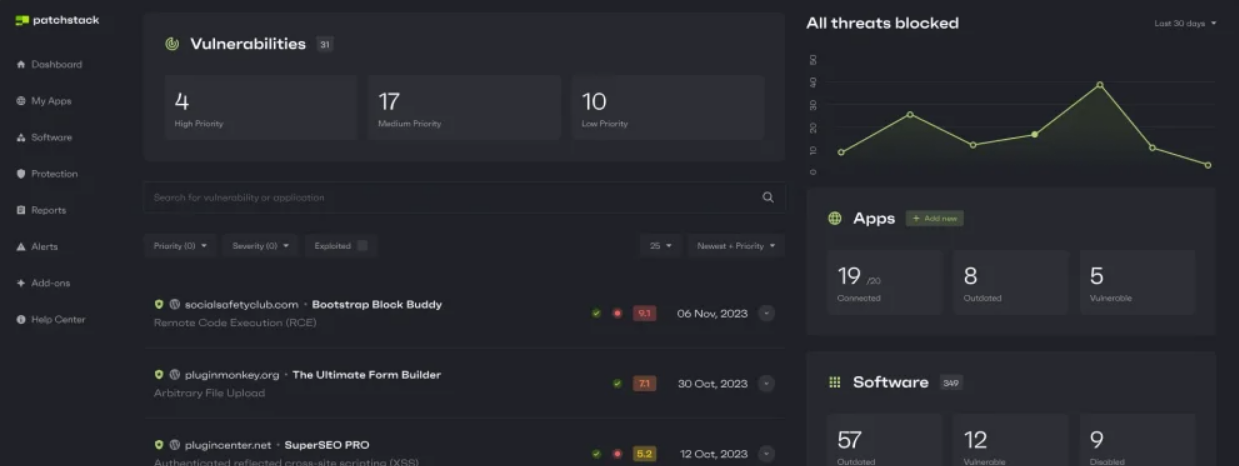Click the Dashboard home icon in the sidebar

point(21,65)
